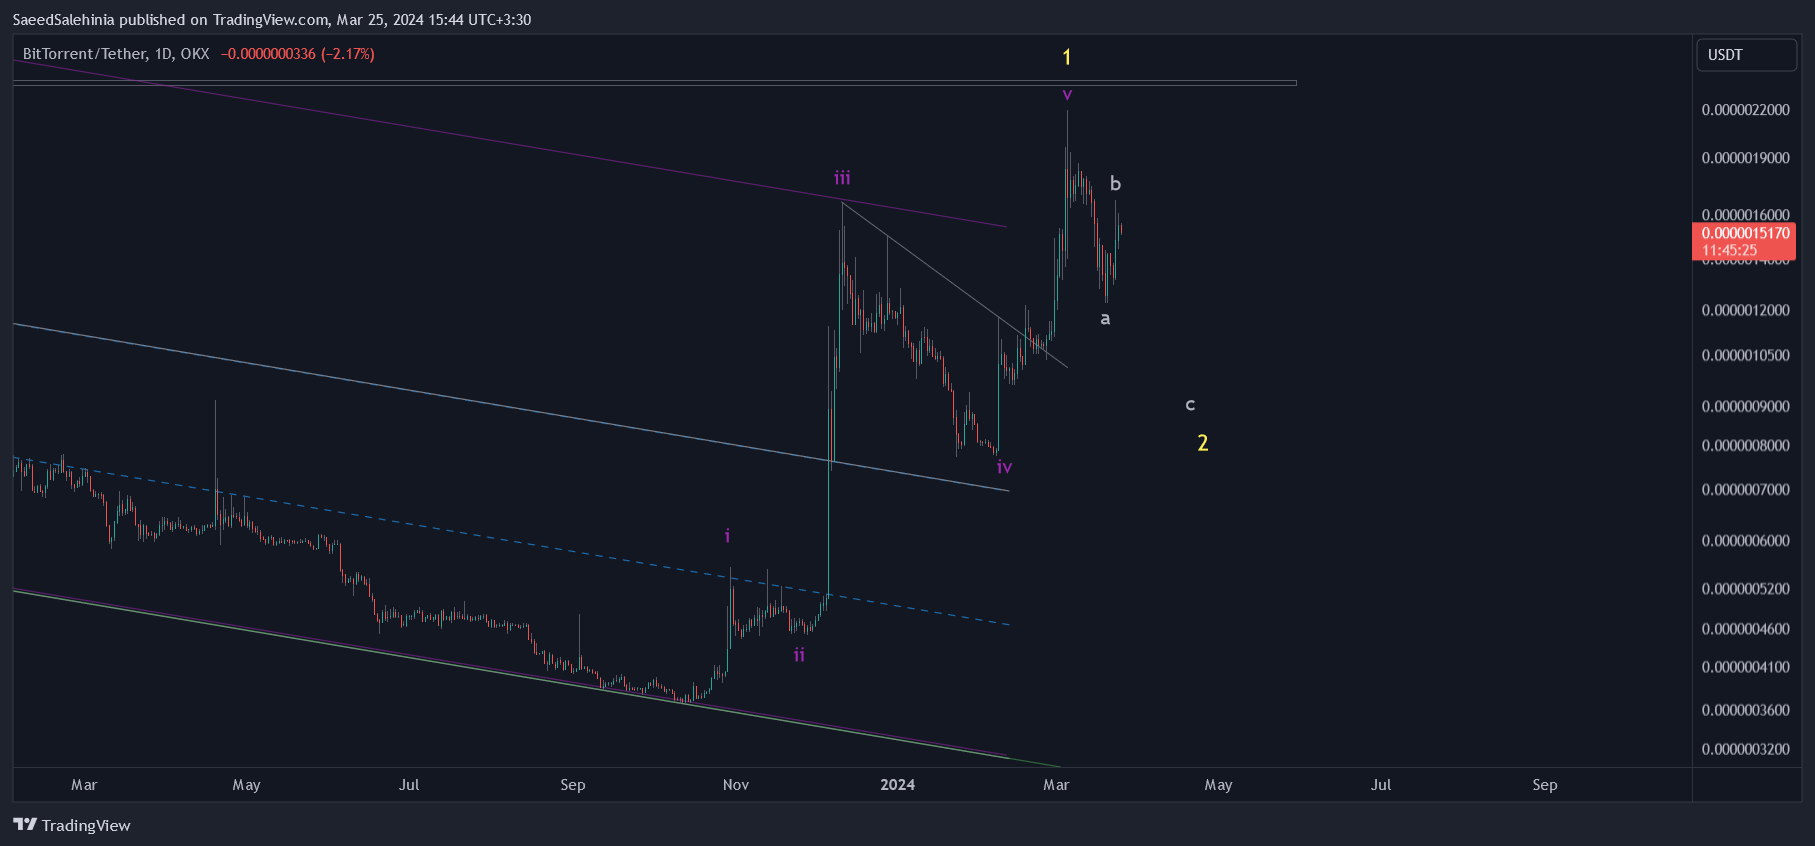Click the yellow wave label 2
1815x846 pixels.
click(1203, 443)
